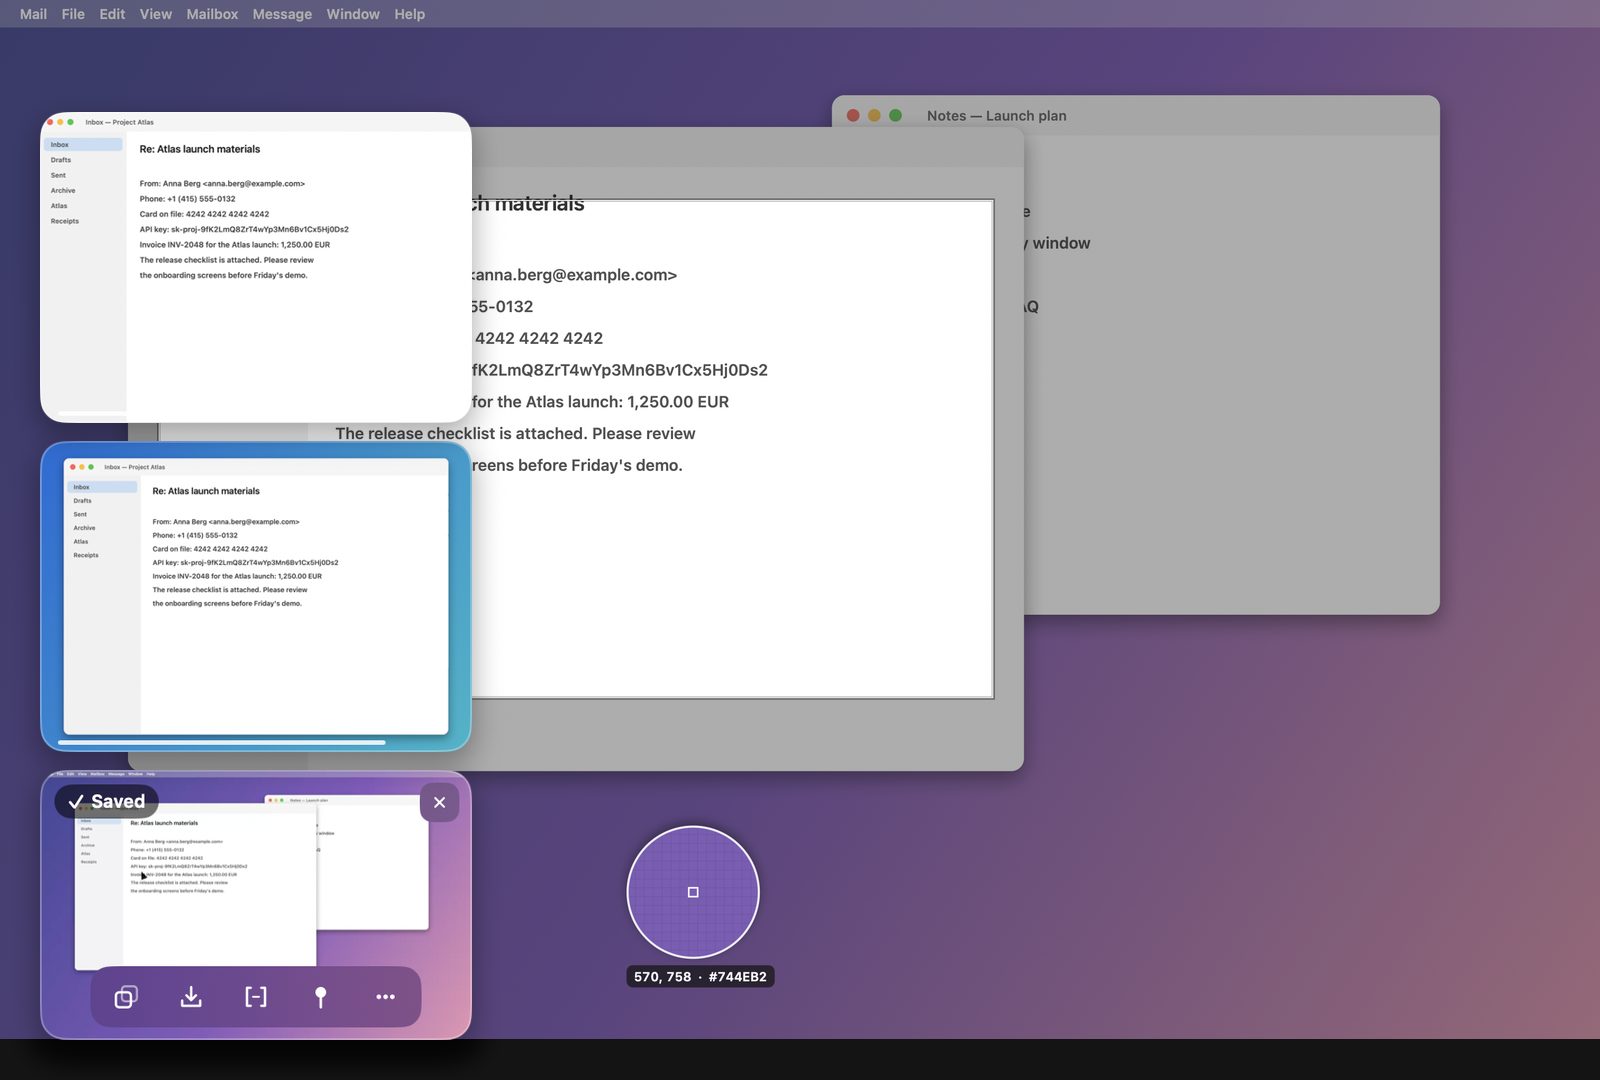The width and height of the screenshot is (1600, 1080).
Task: Download the saved screenshot with the arrow-tray icon
Action: pos(191,997)
